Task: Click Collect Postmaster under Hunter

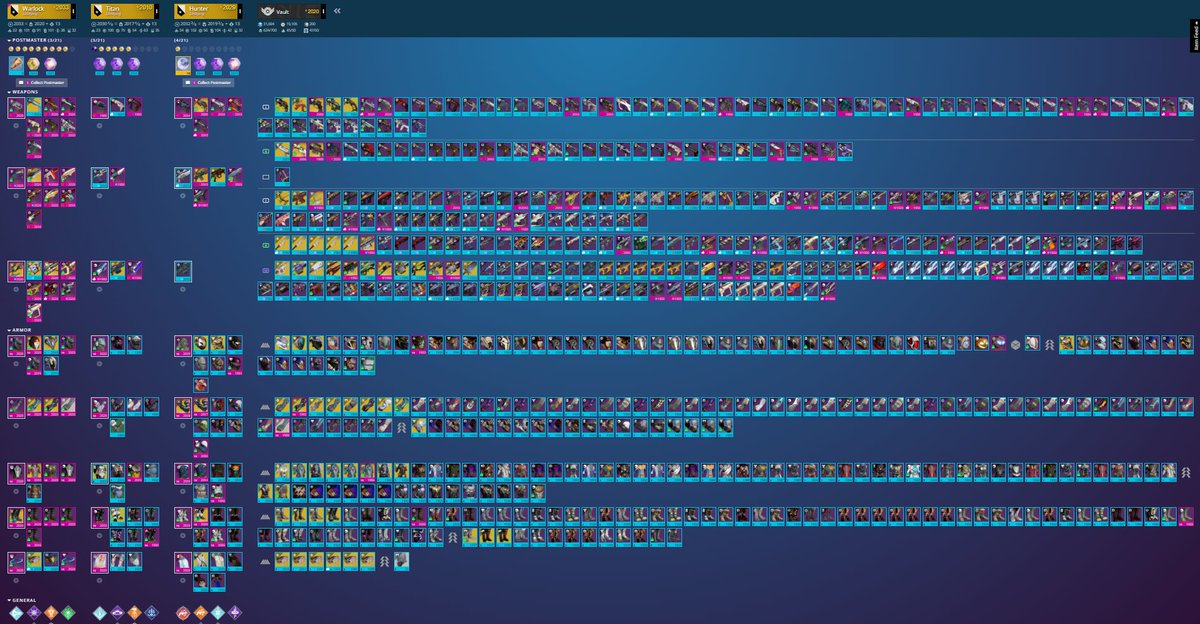Action: pyautogui.click(x=208, y=82)
